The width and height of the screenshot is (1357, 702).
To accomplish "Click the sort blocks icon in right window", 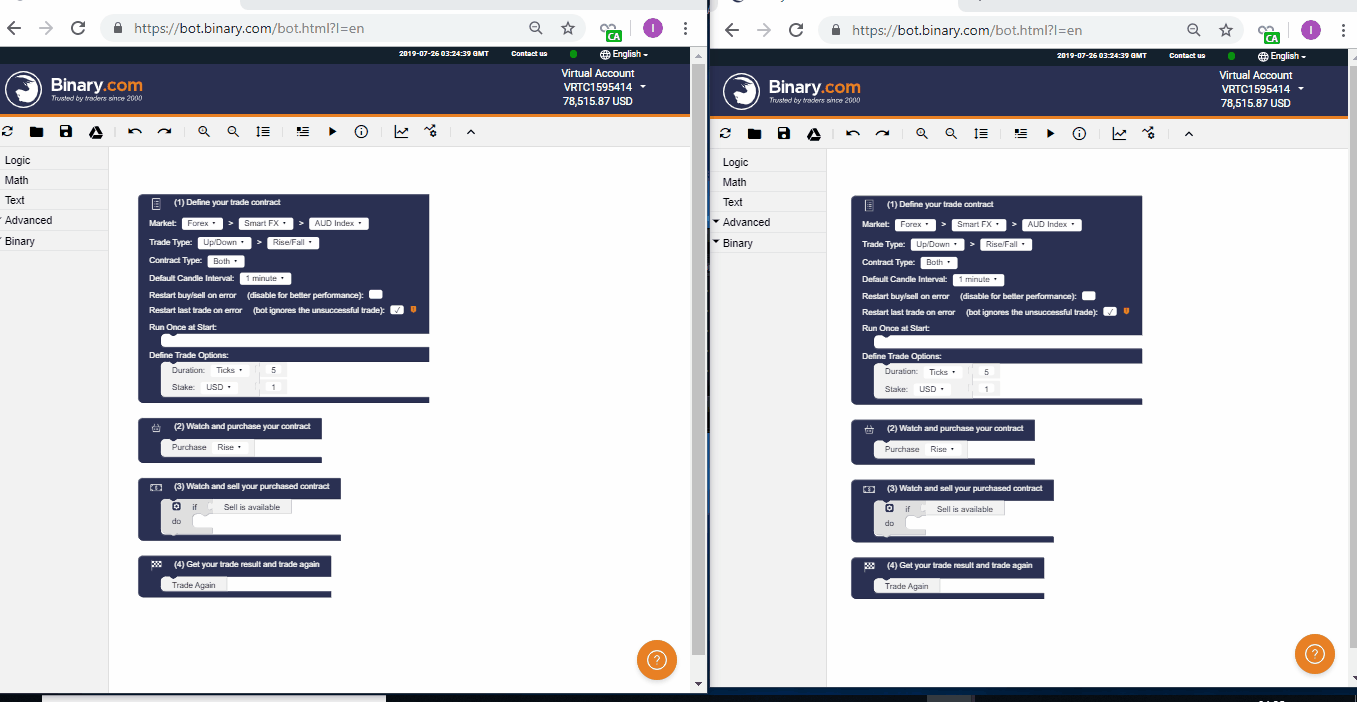I will tap(981, 134).
